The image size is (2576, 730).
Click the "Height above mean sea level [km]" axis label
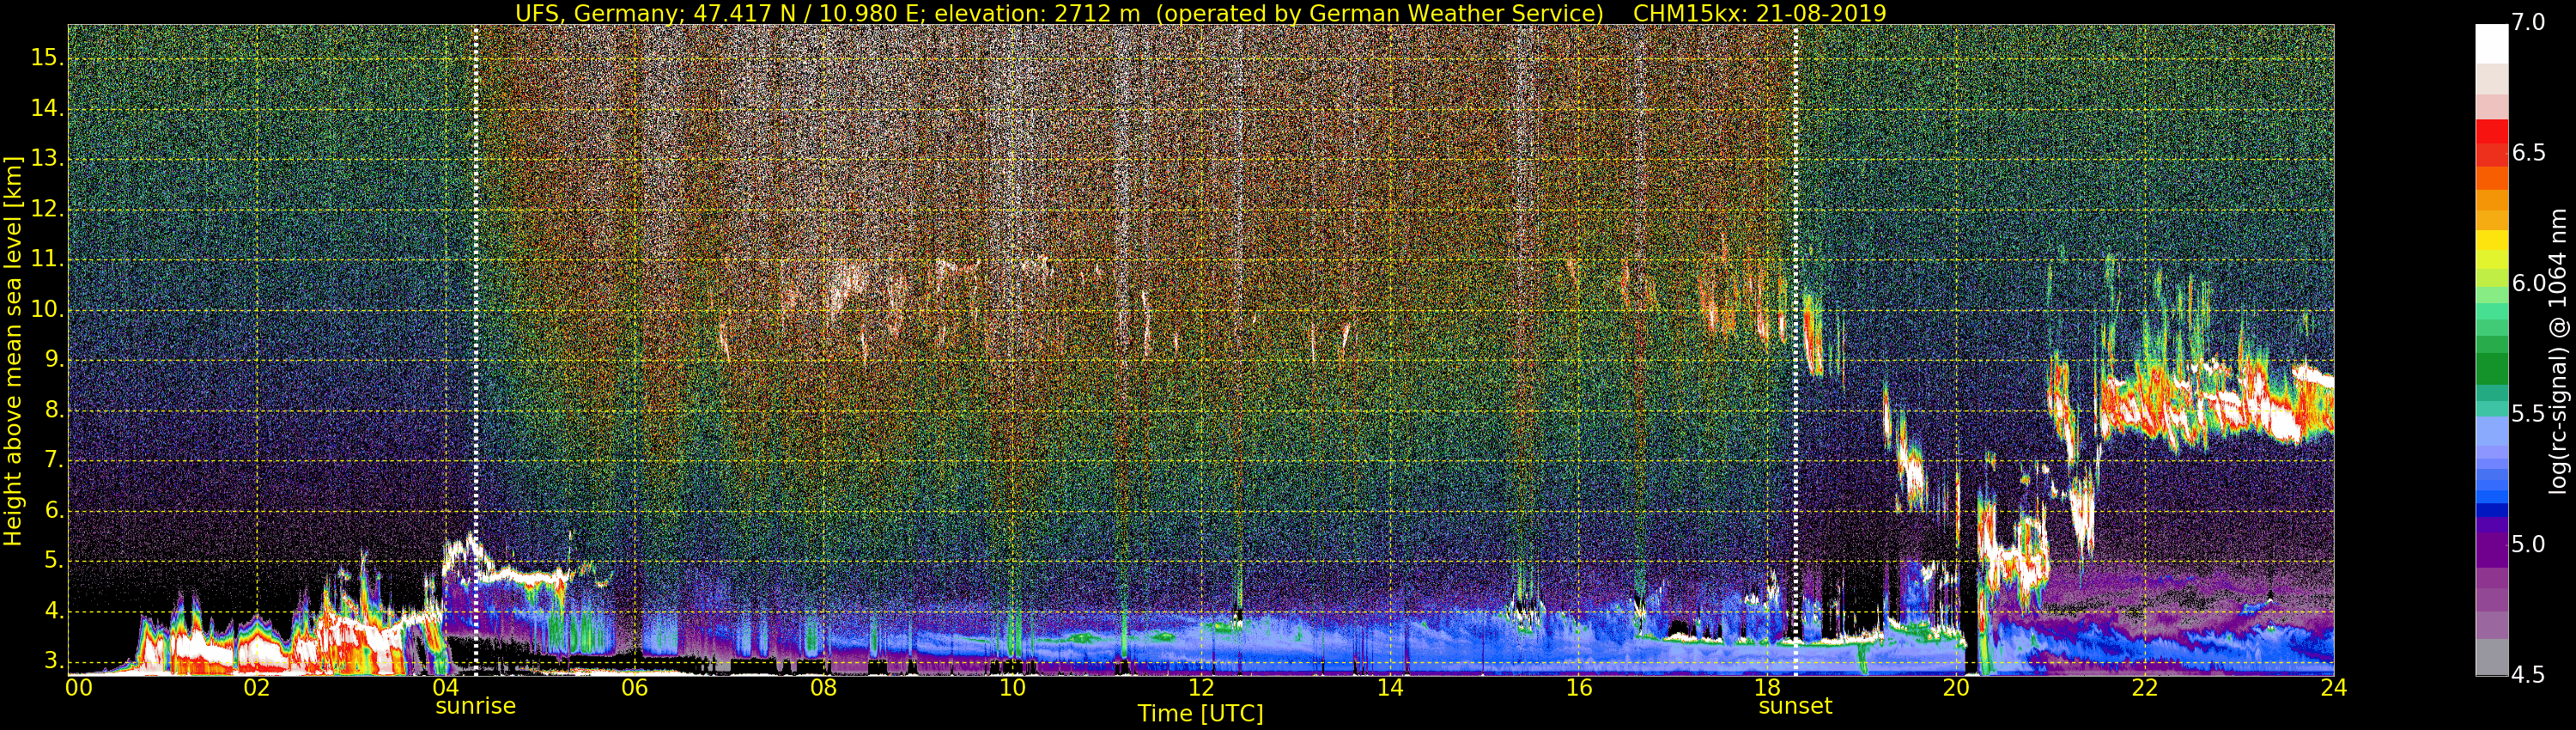13,350
